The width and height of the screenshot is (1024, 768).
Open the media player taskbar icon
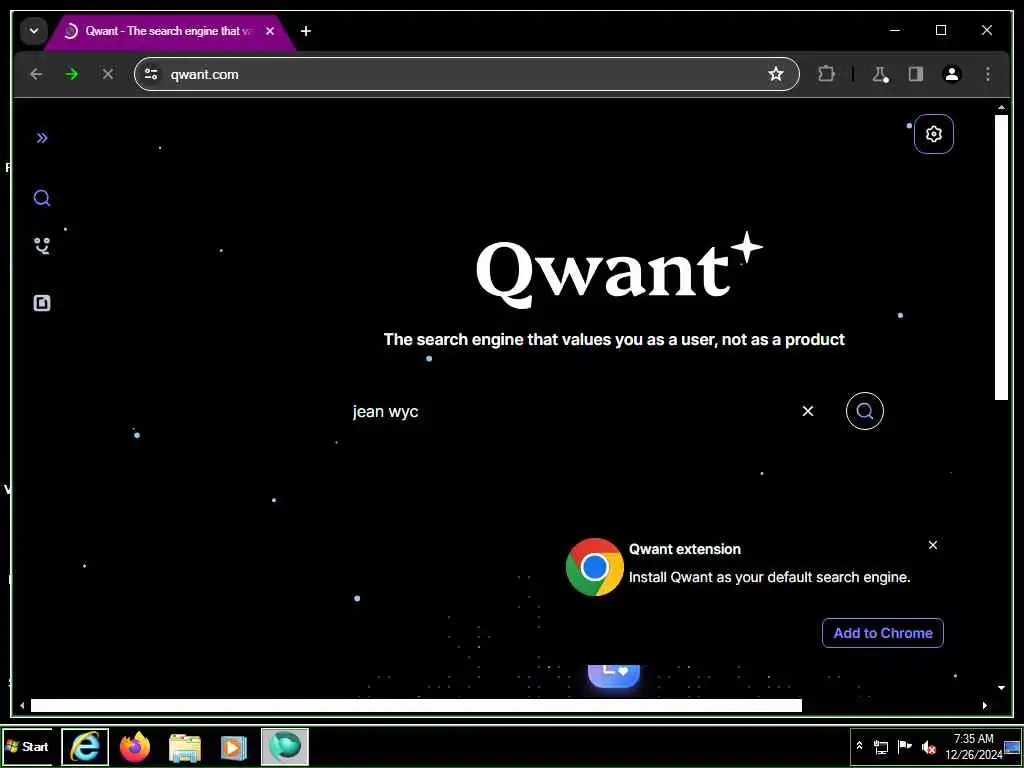(x=234, y=748)
